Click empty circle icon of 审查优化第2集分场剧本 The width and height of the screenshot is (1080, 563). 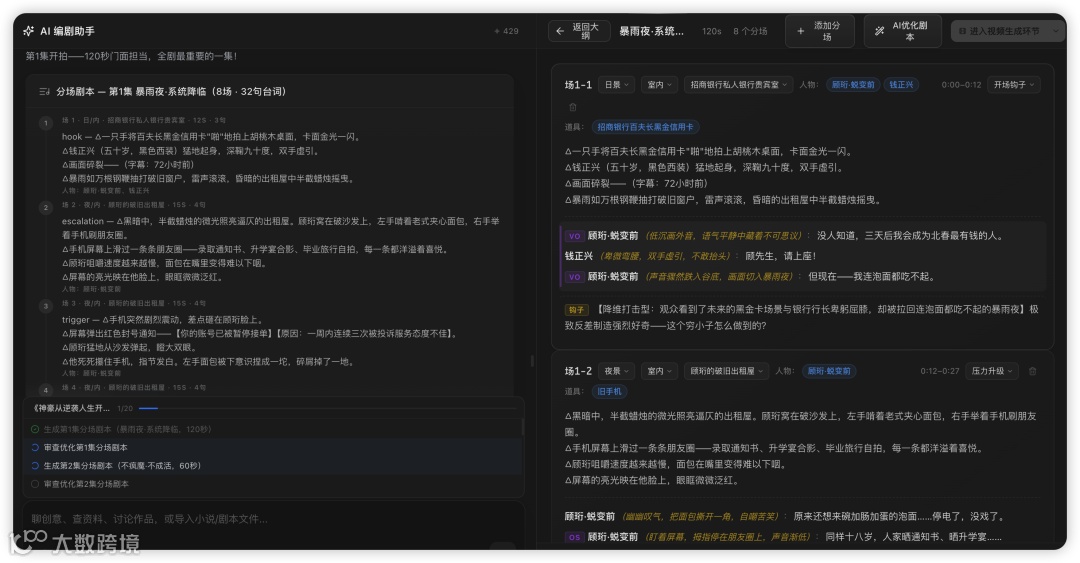35,484
